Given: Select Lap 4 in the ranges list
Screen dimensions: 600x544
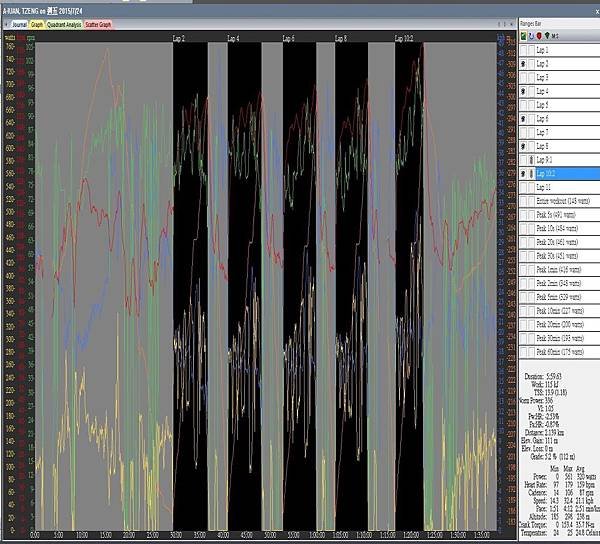Looking at the screenshot, I should [559, 91].
